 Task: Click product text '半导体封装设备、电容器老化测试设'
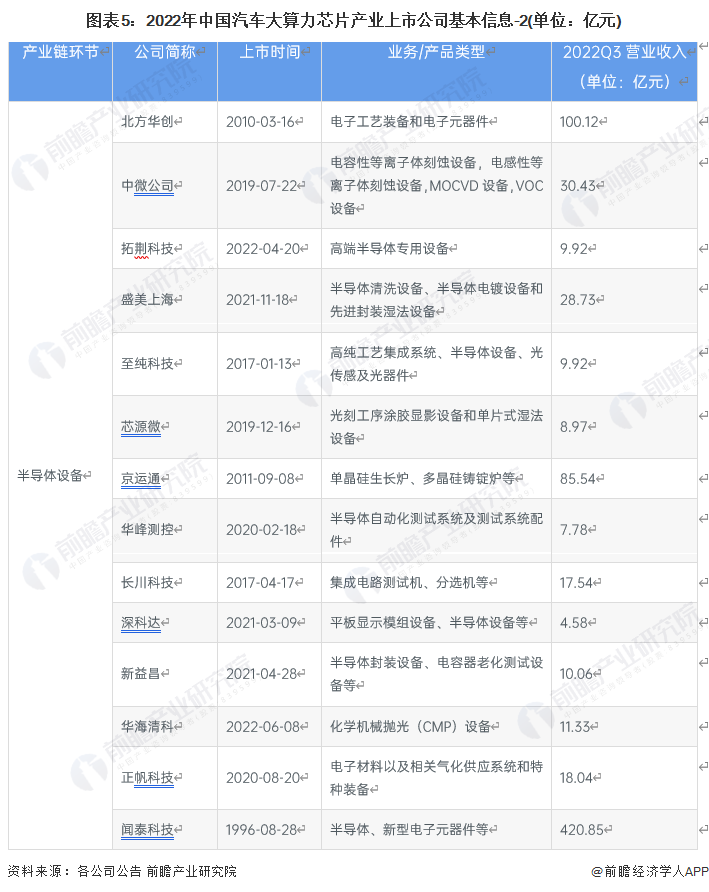point(436,663)
